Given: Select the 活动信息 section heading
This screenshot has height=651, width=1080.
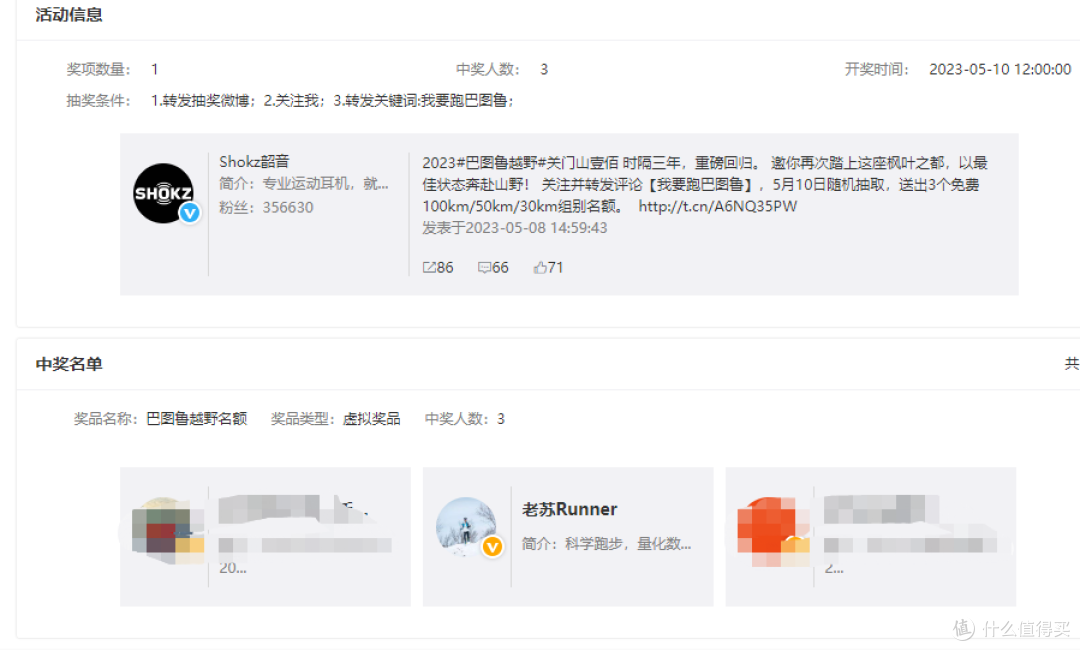Looking at the screenshot, I should tap(69, 15).
